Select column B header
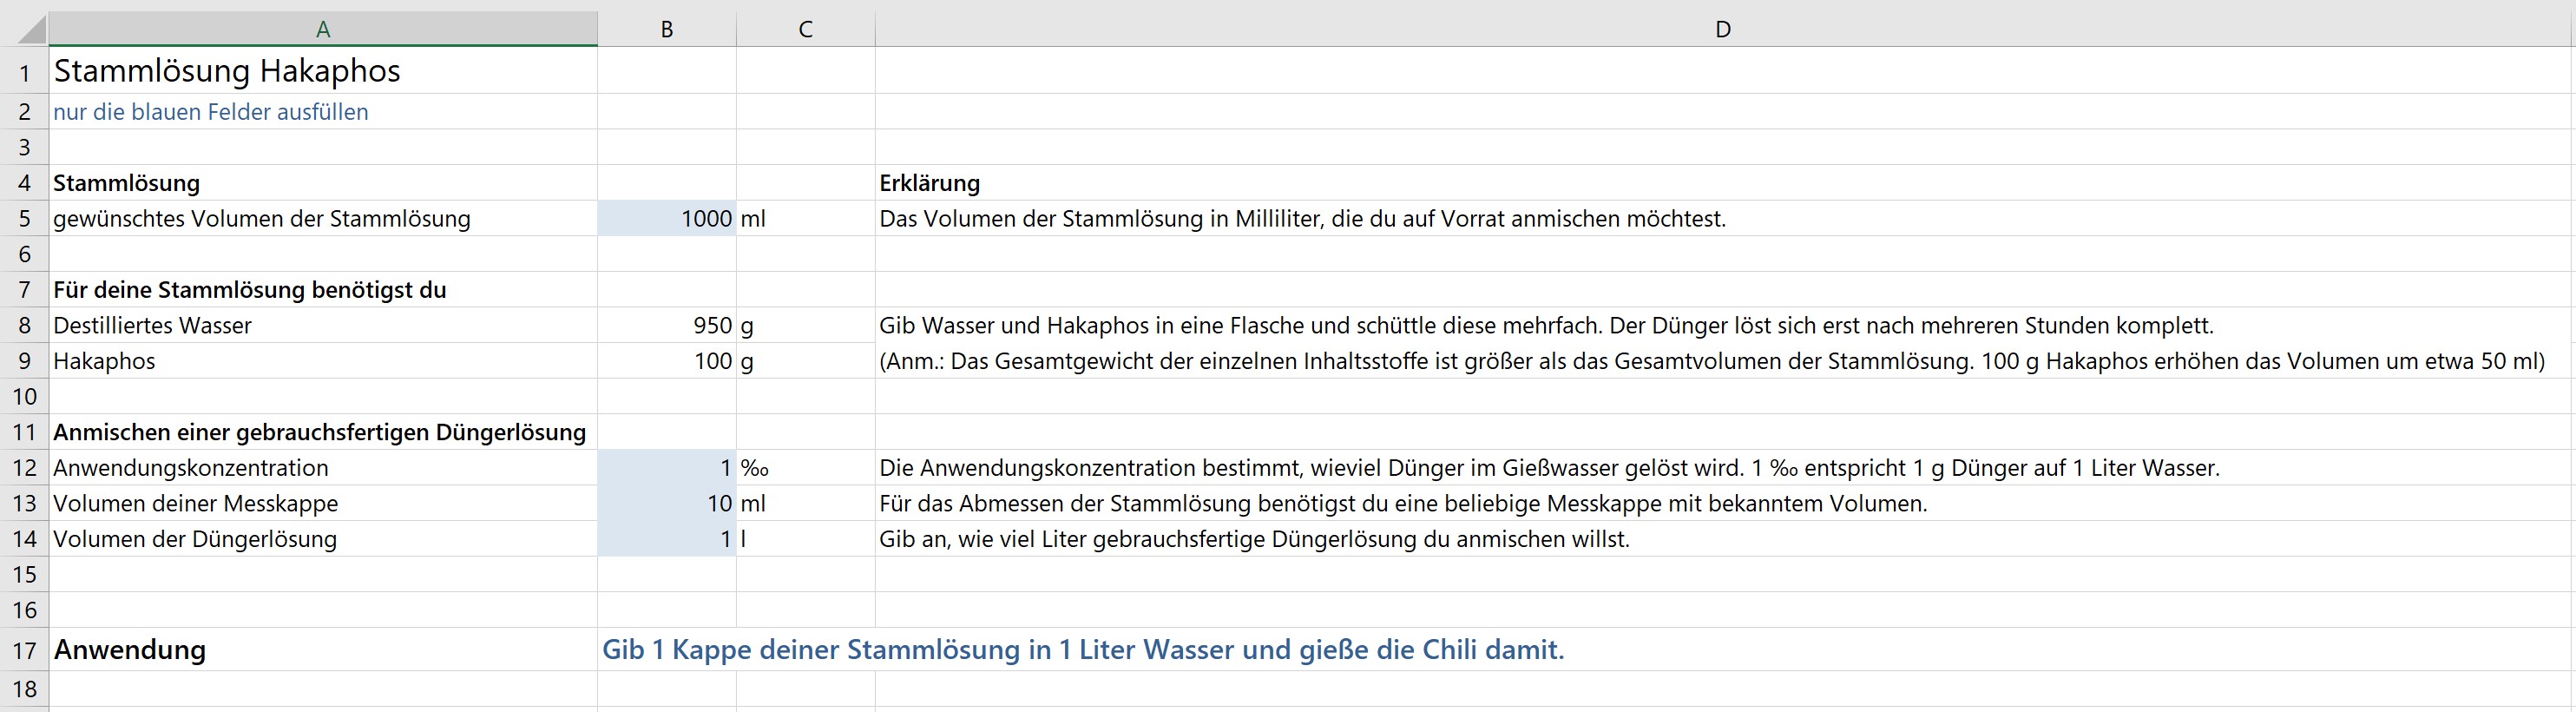This screenshot has height=712, width=2576. pos(667,29)
